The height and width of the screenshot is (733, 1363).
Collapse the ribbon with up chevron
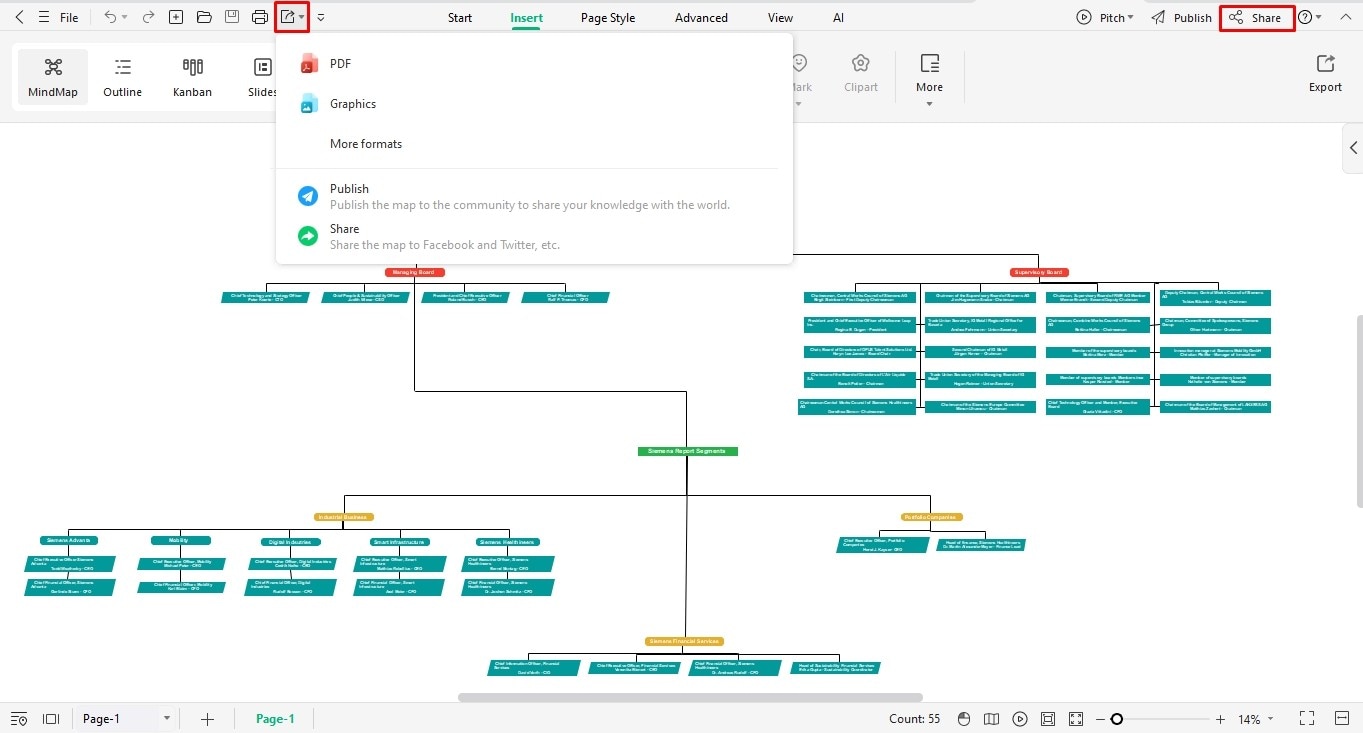[x=1346, y=17]
